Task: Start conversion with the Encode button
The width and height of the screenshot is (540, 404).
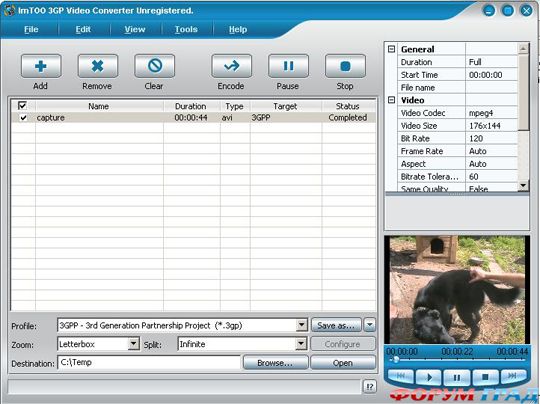Action: tap(231, 66)
